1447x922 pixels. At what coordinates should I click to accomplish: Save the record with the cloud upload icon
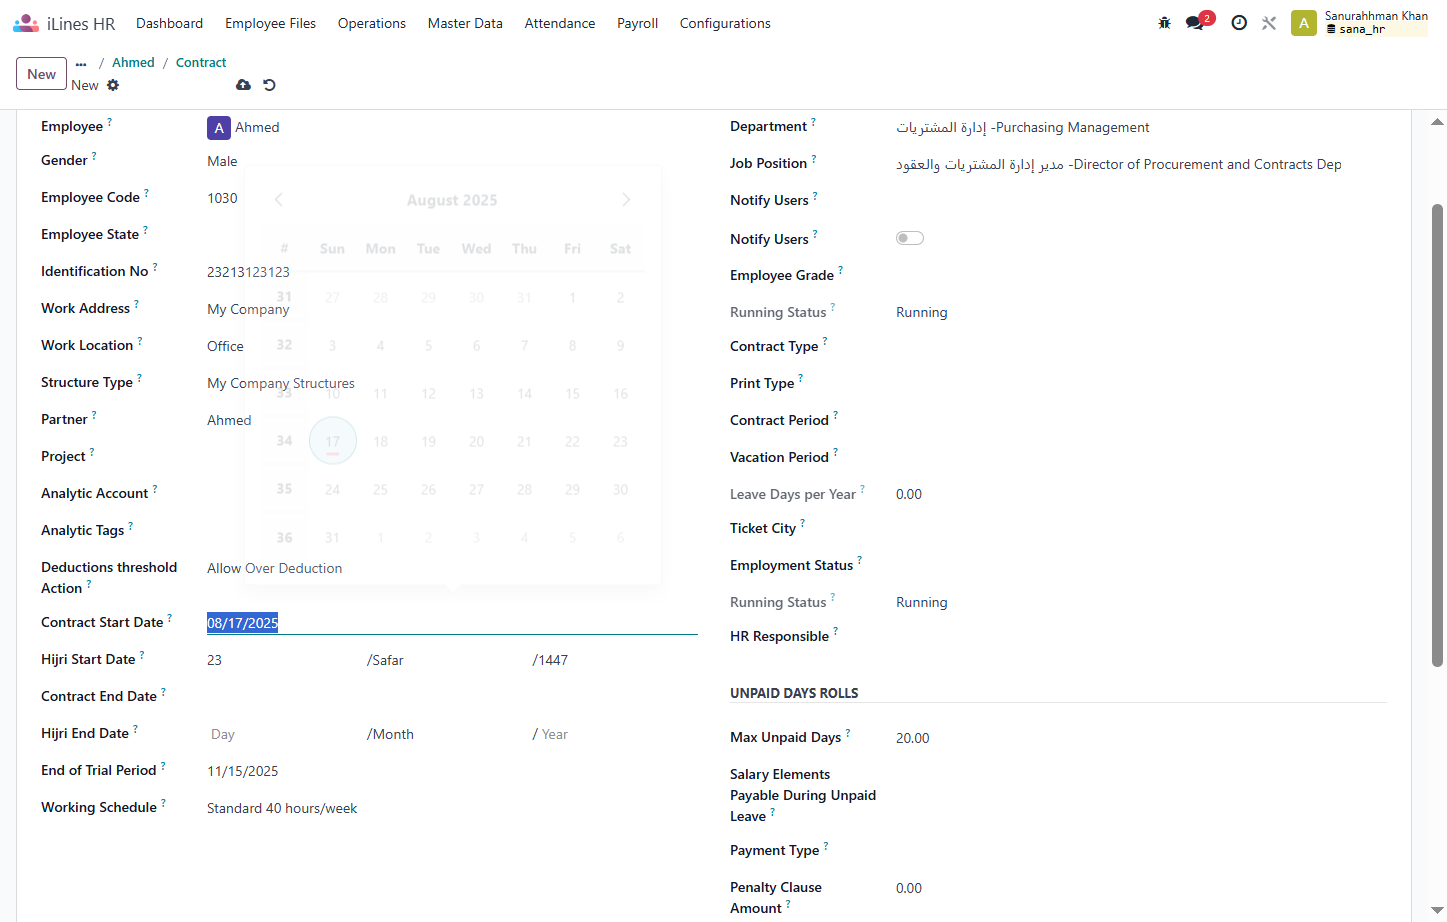pyautogui.click(x=243, y=85)
